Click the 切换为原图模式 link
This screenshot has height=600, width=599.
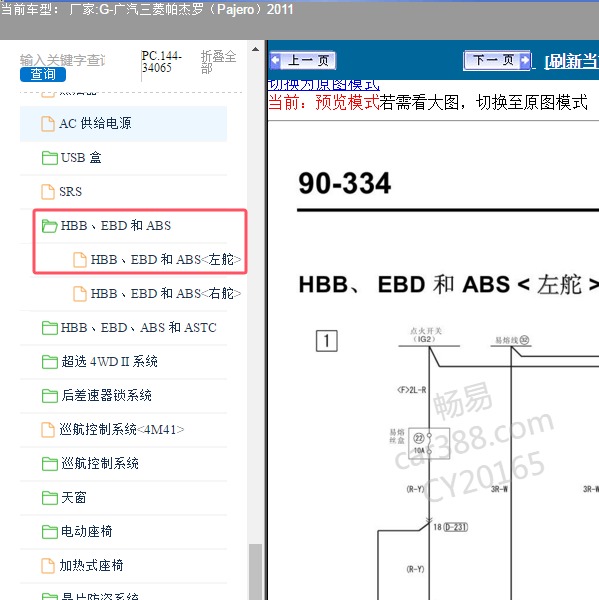point(324,85)
